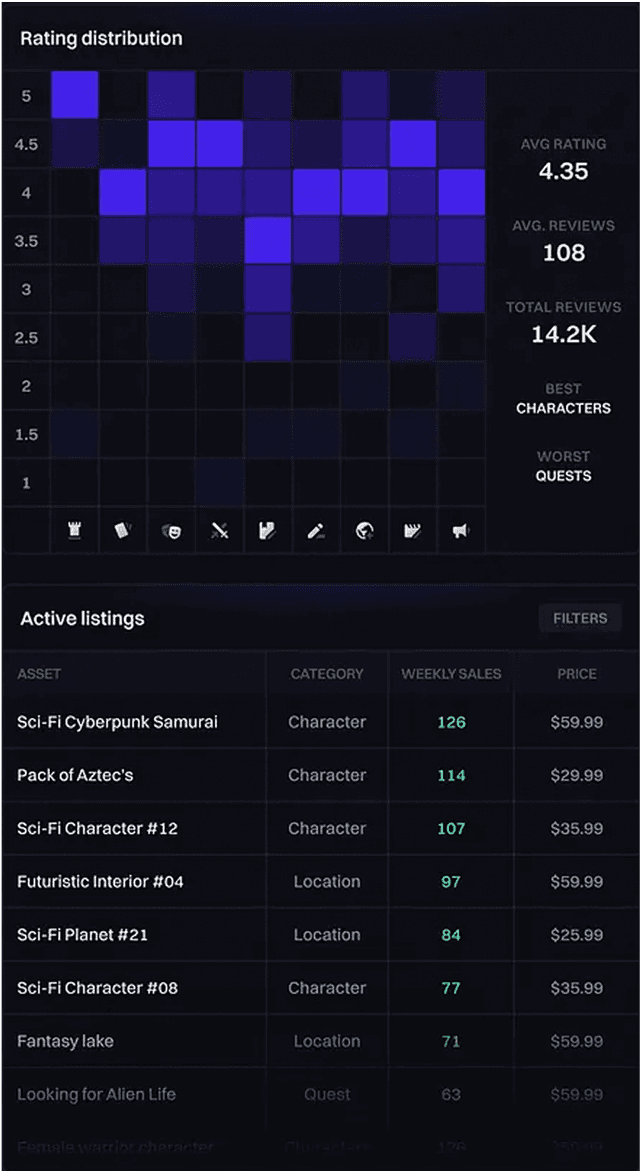Screen dimensions: 640x1171
Task: Click the megaphone announcements category icon
Action: point(459,530)
